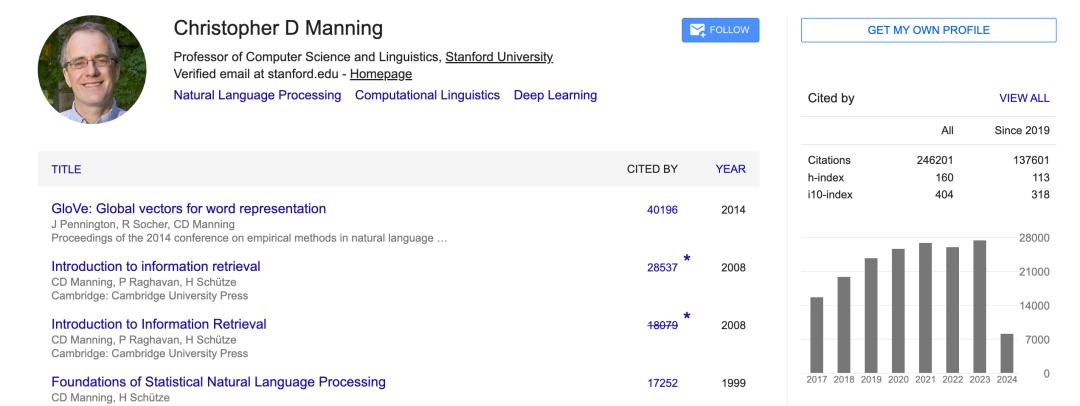Viewport: 1080px width, 406px height.
Task: Open the 40196 citations count for GloVe
Action: 662,210
